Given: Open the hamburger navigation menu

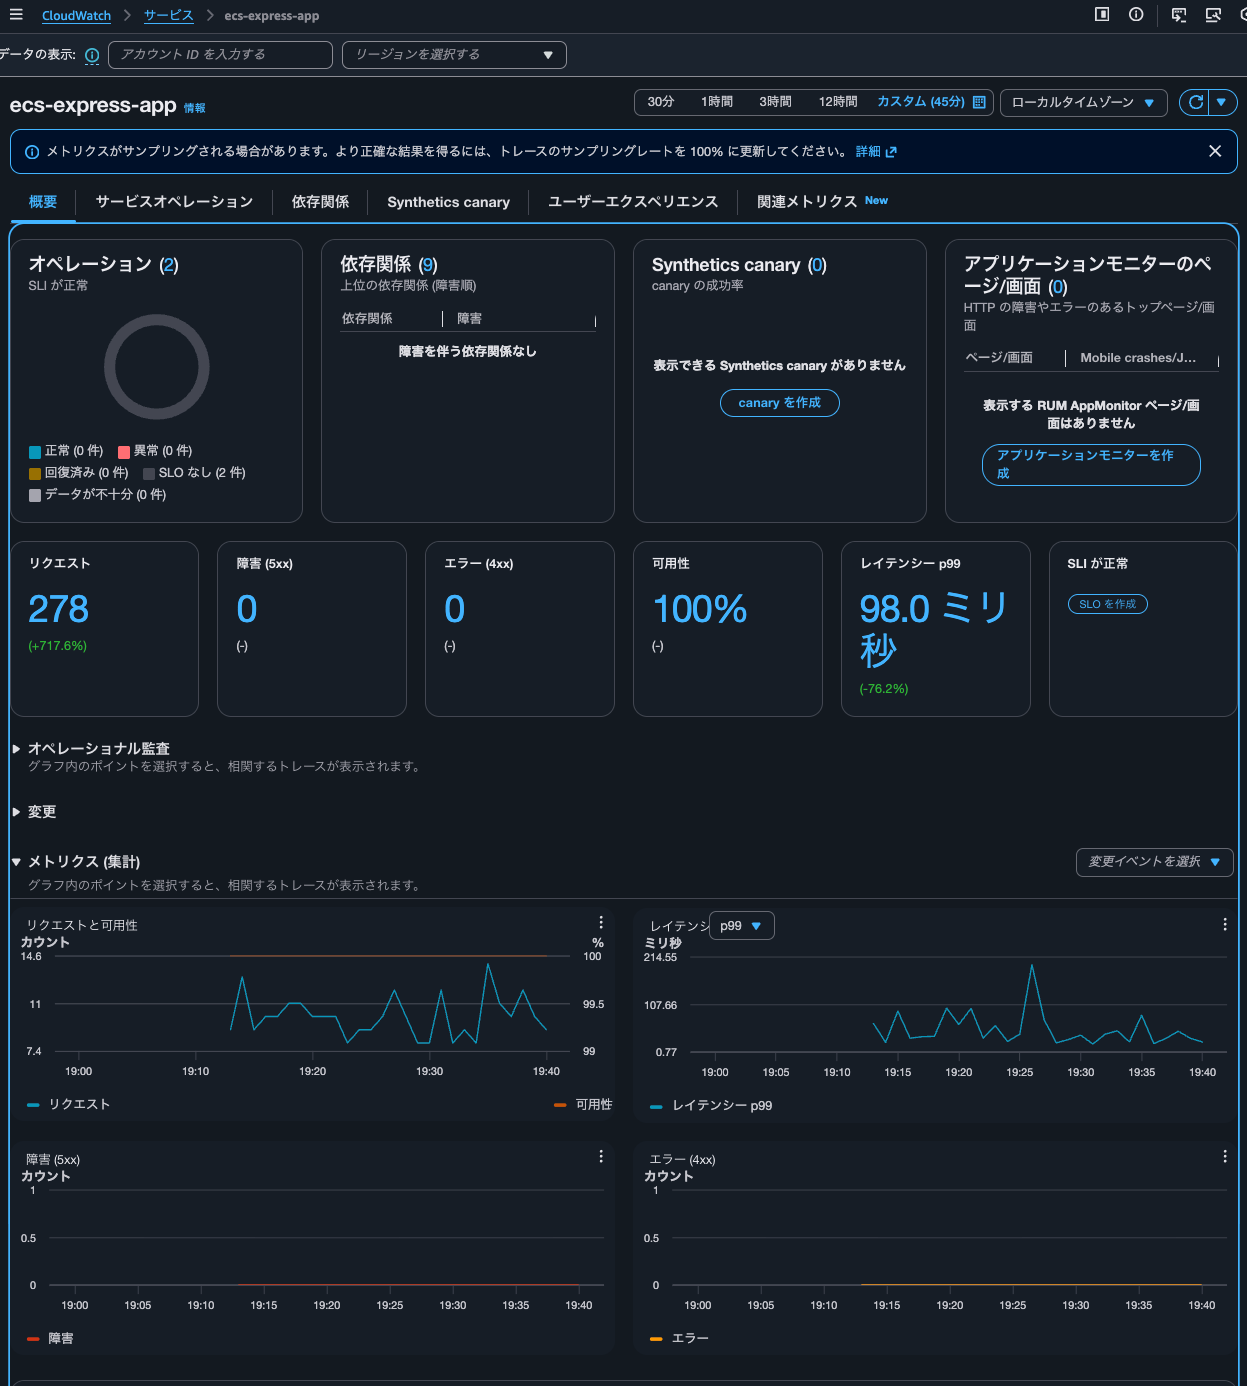Looking at the screenshot, I should pos(14,15).
